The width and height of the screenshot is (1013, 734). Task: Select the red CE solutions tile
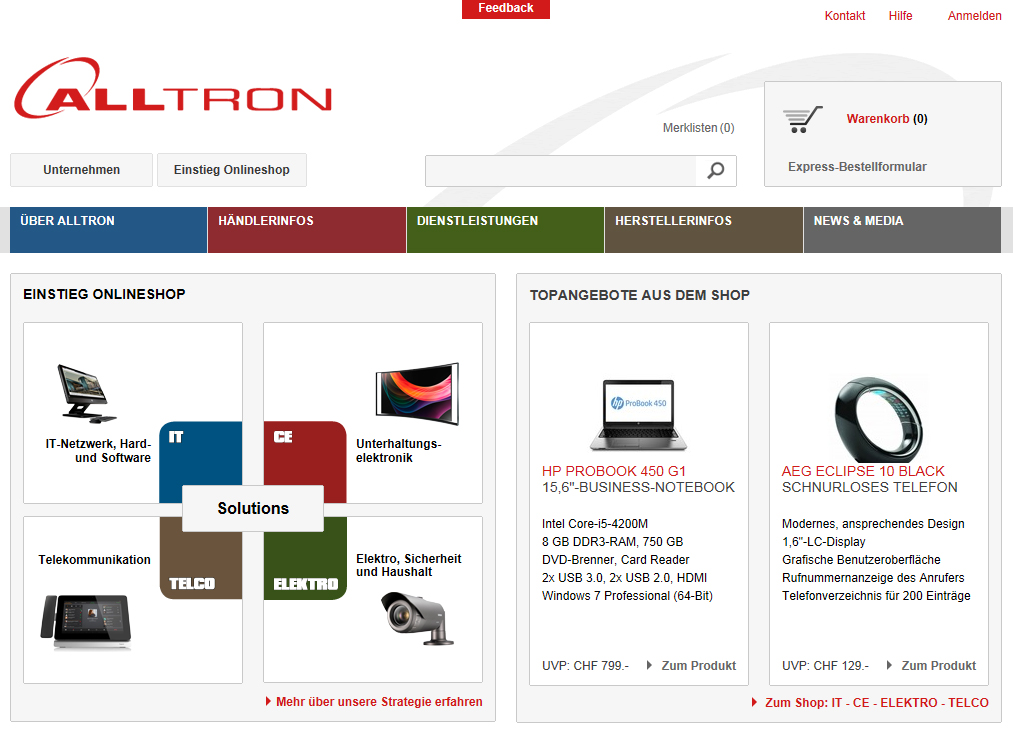(x=305, y=461)
